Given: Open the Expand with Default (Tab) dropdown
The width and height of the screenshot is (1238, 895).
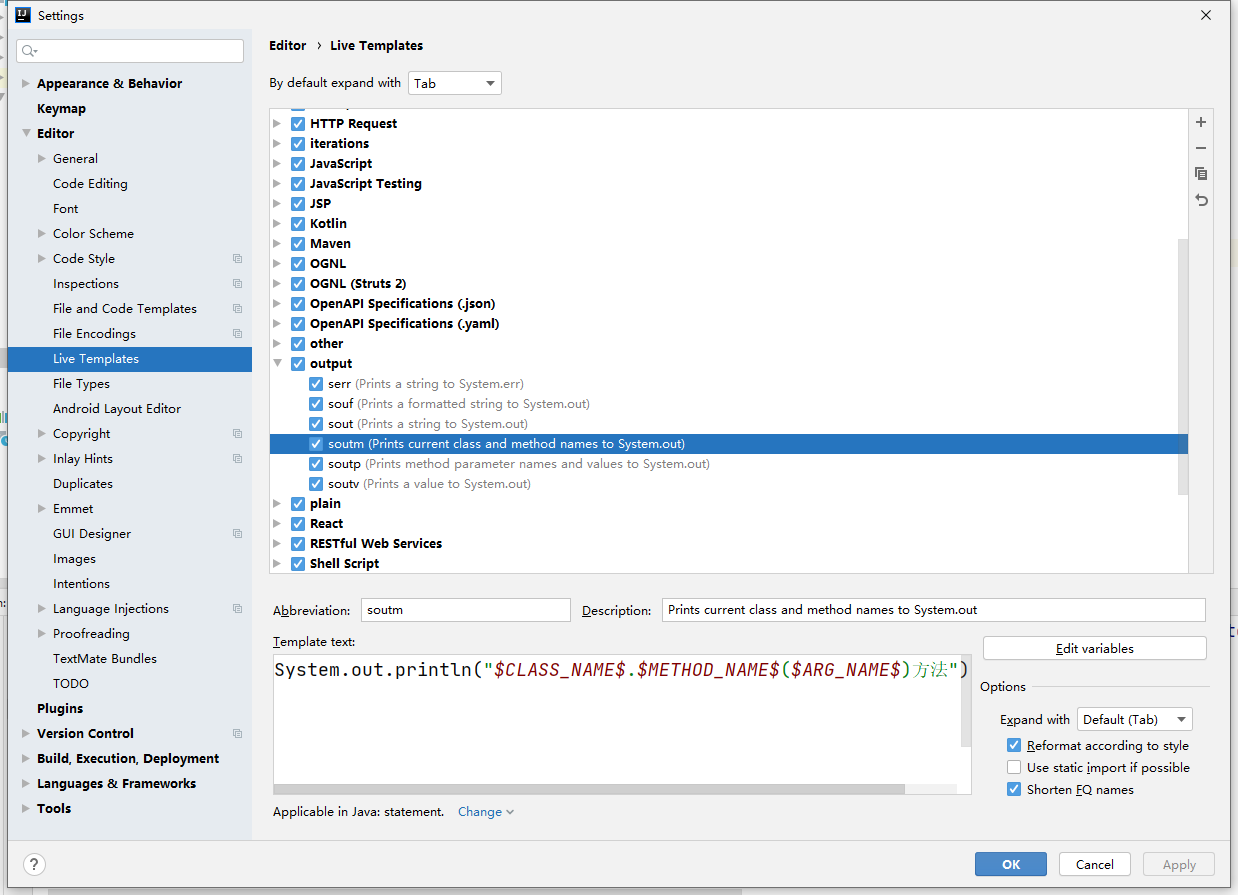Looking at the screenshot, I should (x=1135, y=720).
